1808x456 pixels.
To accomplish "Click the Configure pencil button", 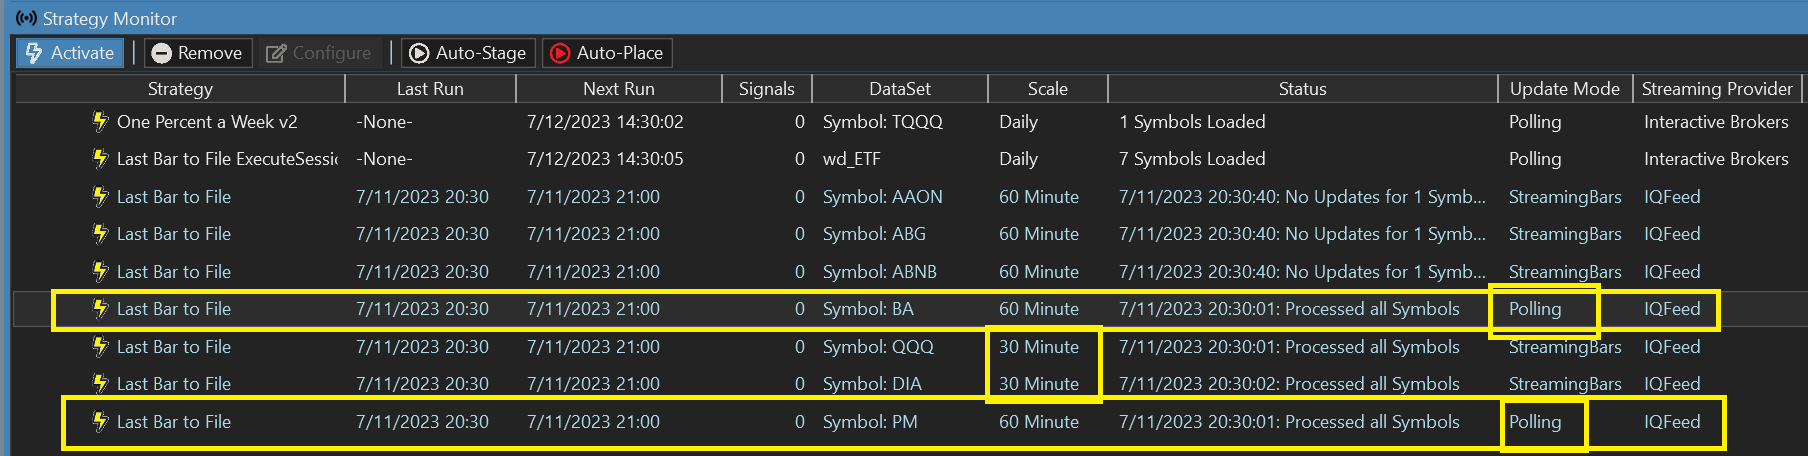I will [x=318, y=53].
